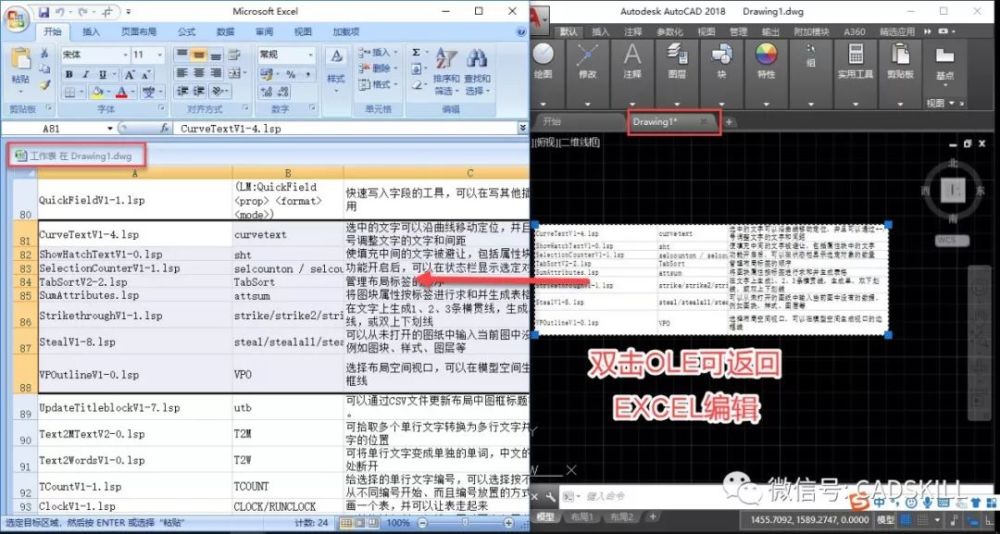The image size is (1000, 534).
Task: Click the 查找和选择 binoculars icon
Action: tap(477, 59)
